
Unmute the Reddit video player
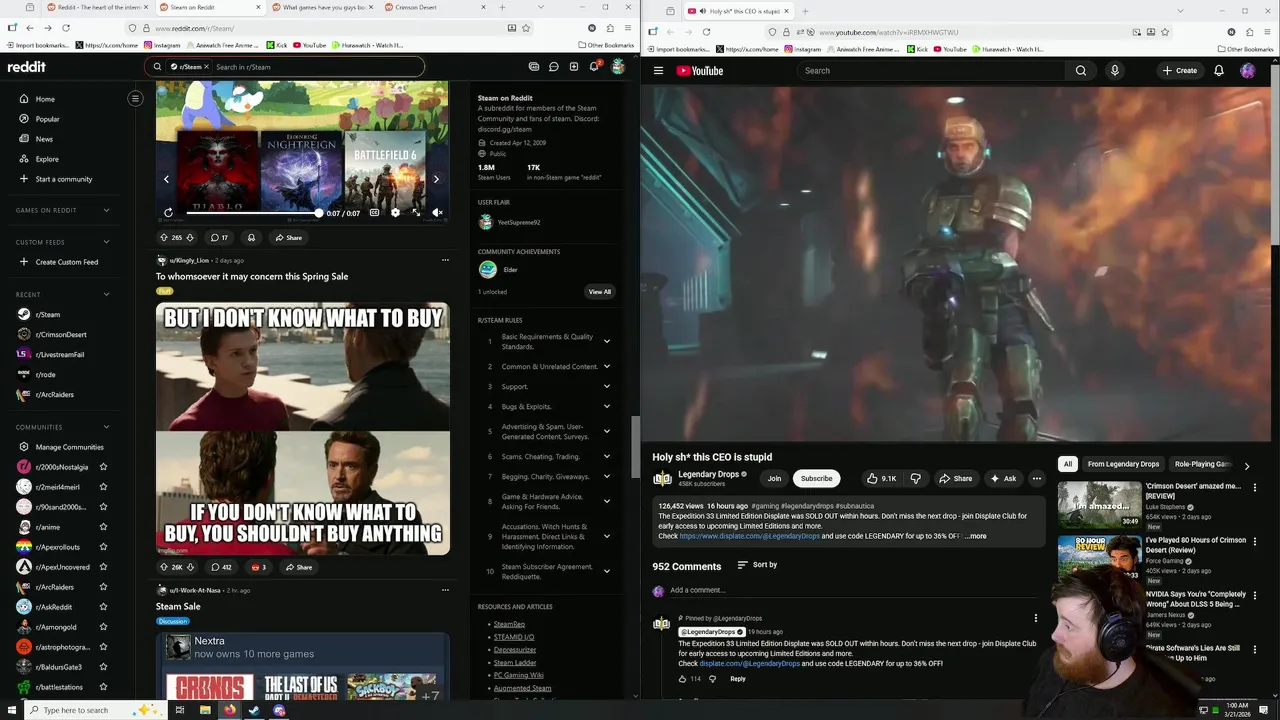tap(437, 212)
